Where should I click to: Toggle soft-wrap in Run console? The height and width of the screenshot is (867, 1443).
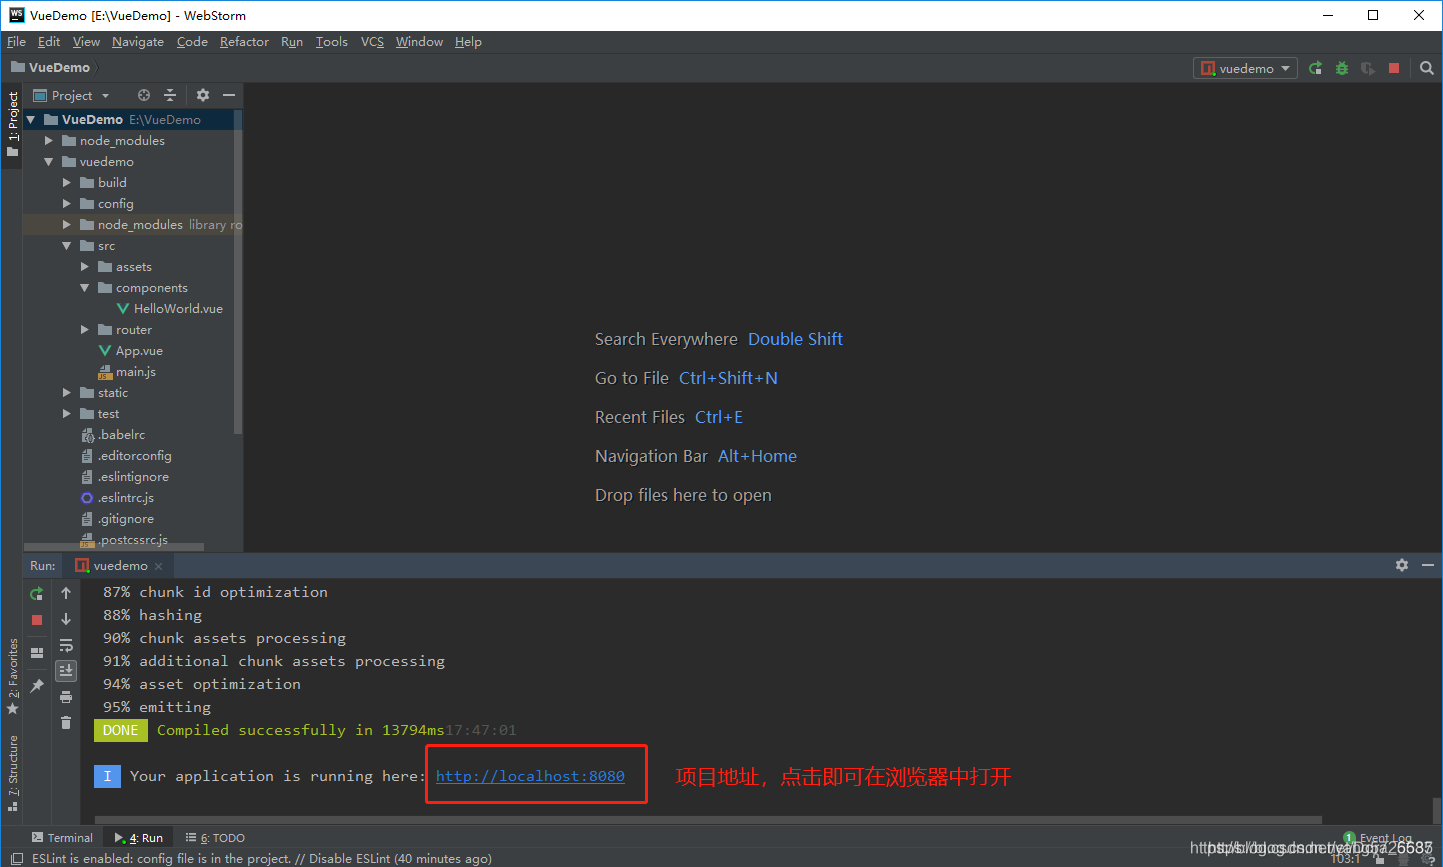tap(66, 645)
